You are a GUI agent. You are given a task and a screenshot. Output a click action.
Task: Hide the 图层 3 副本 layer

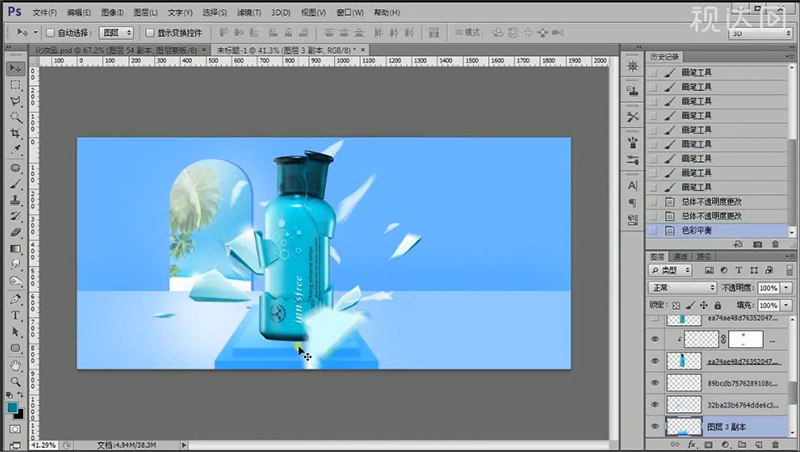[655, 426]
